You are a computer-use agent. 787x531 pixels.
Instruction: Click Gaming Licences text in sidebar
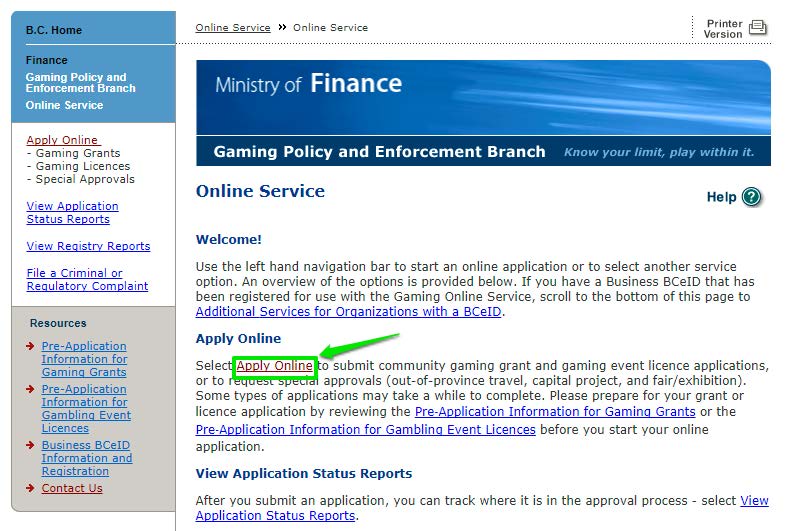click(83, 166)
